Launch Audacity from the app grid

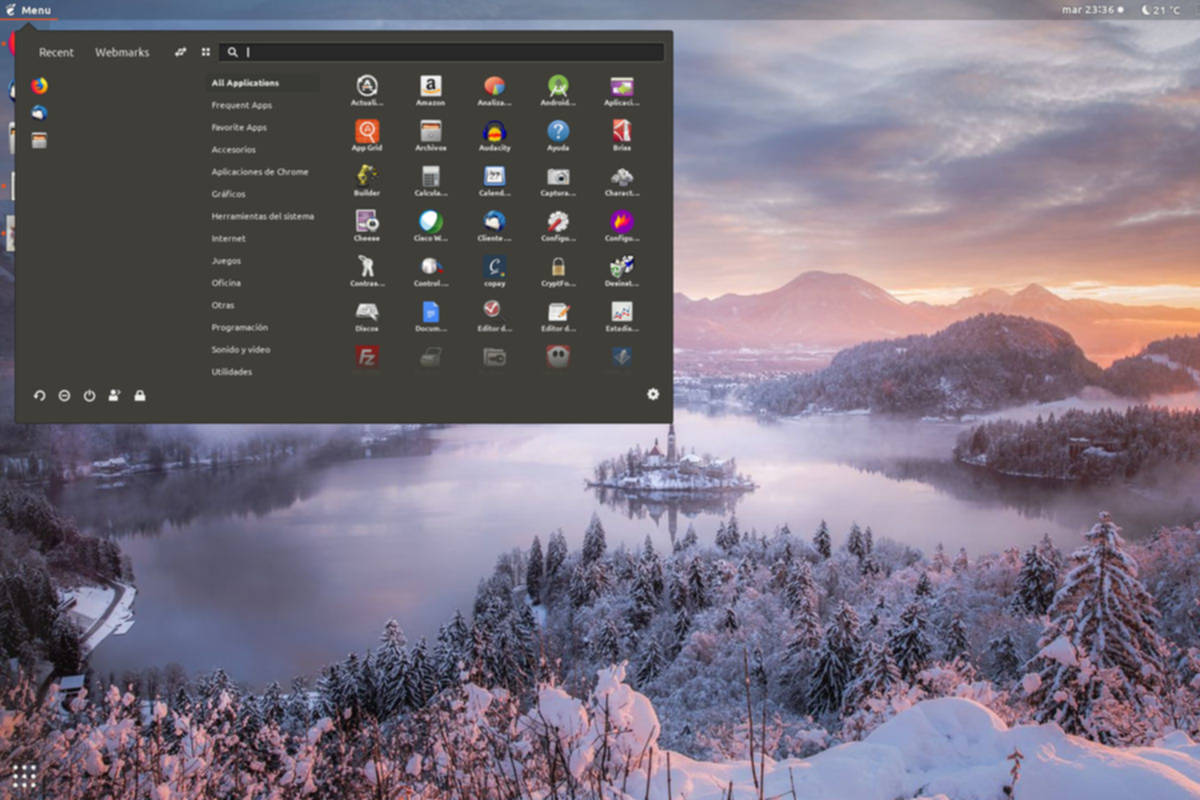494,131
